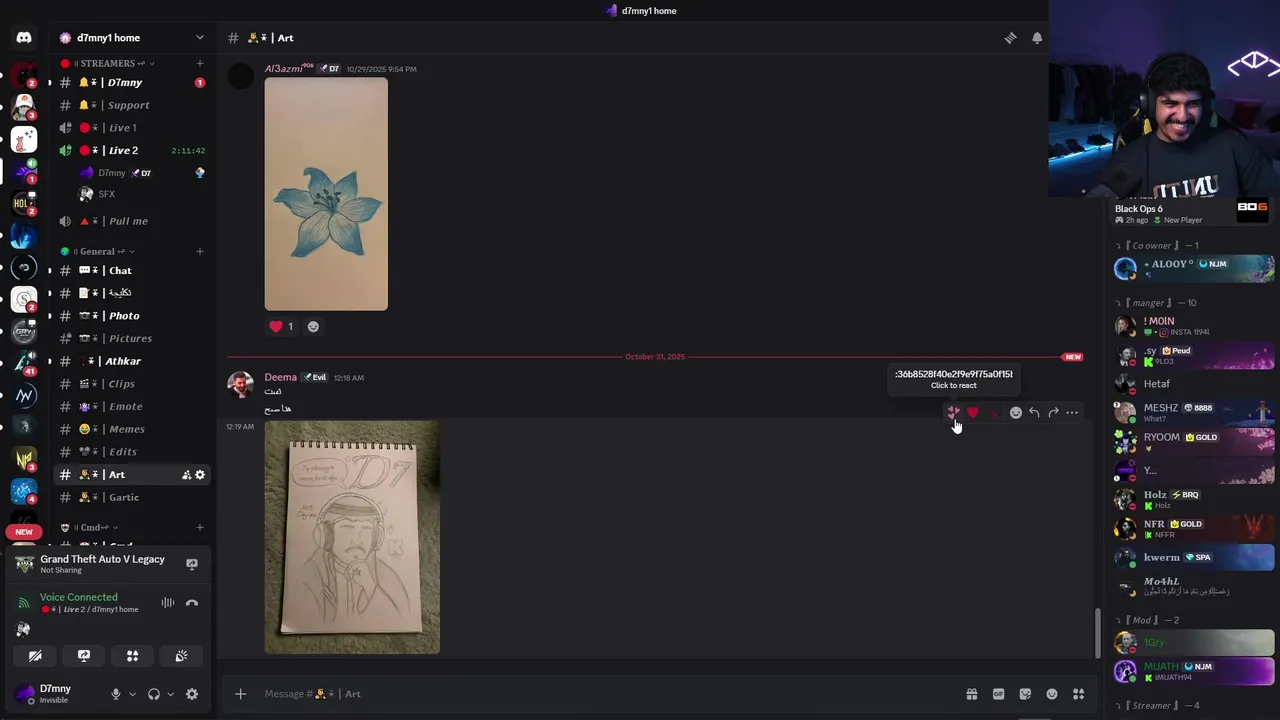Open Deema's user profile from username
1280x720 pixels.
tap(280, 377)
